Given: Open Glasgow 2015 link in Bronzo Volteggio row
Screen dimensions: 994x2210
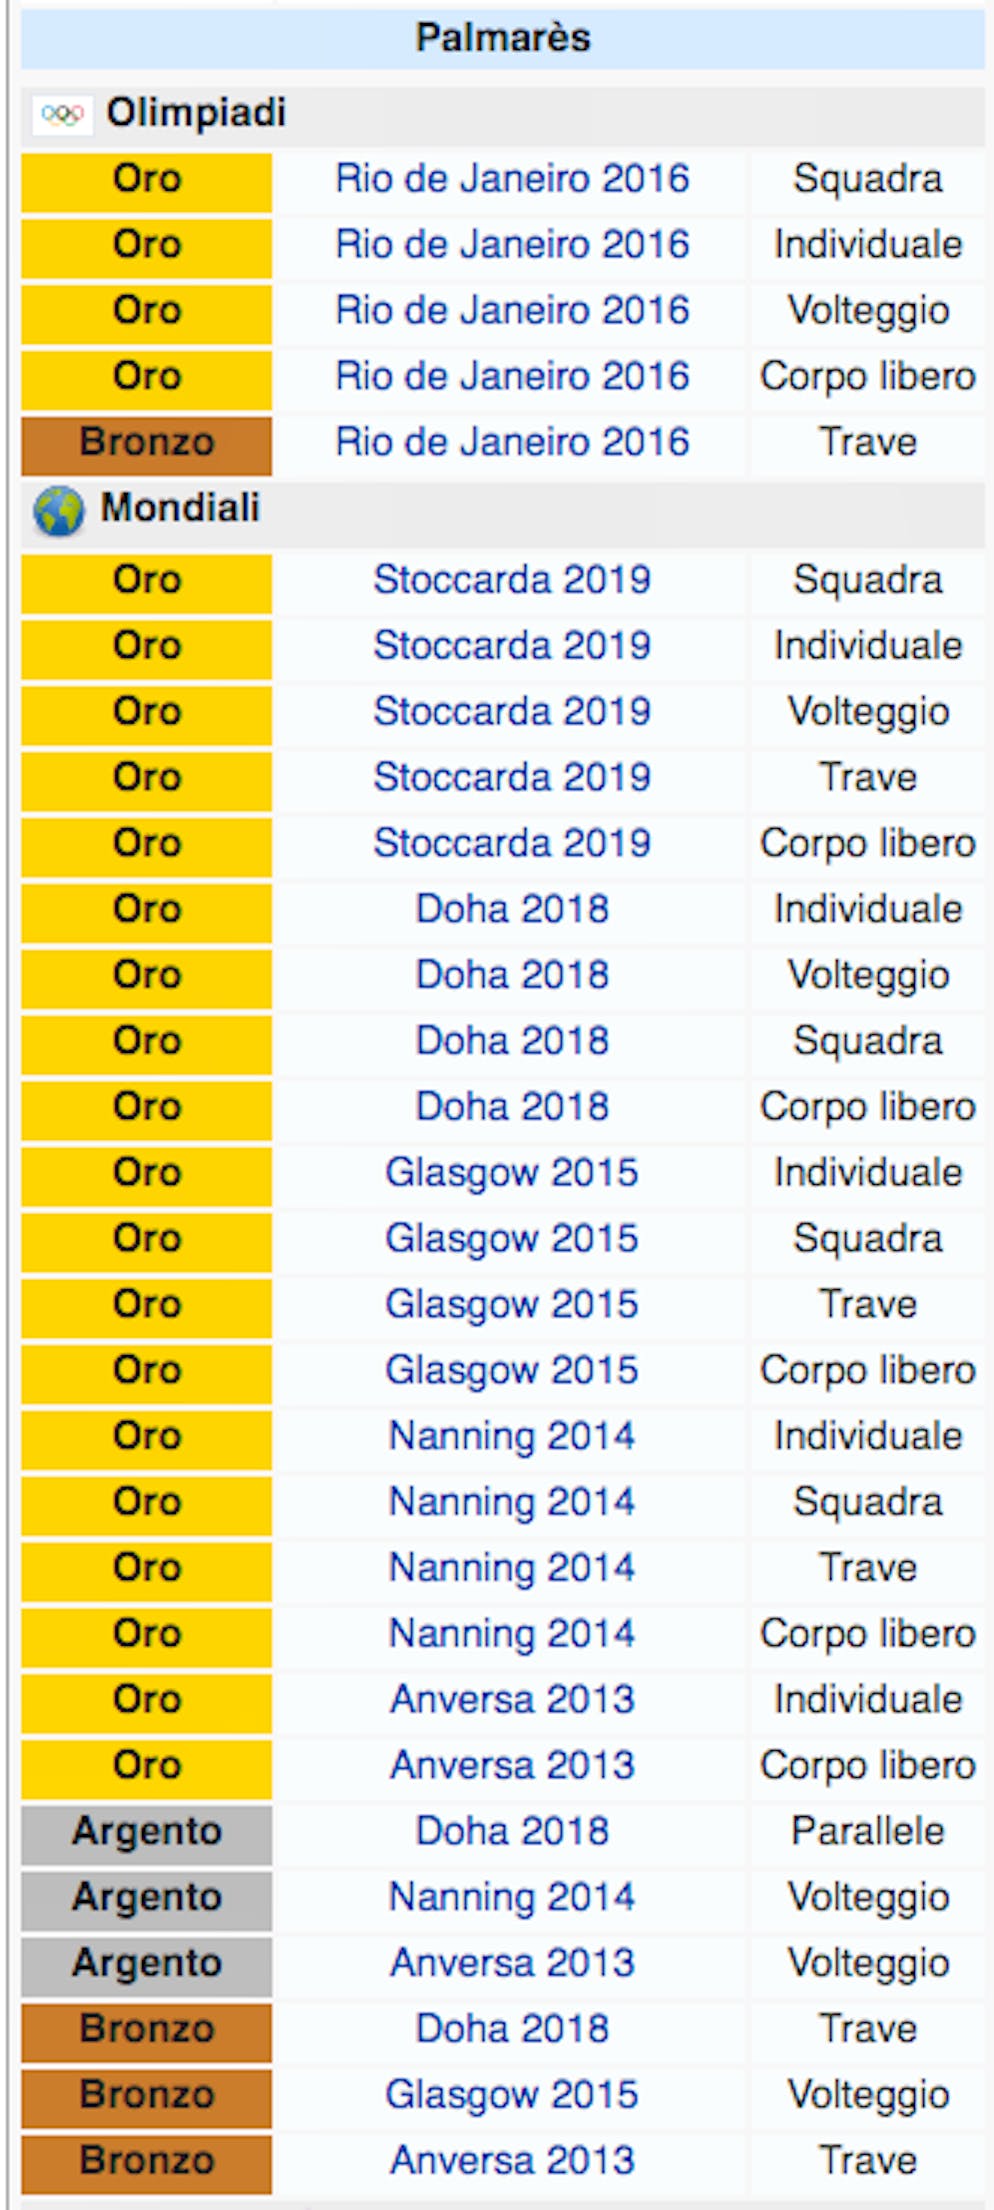Looking at the screenshot, I should 512,2095.
